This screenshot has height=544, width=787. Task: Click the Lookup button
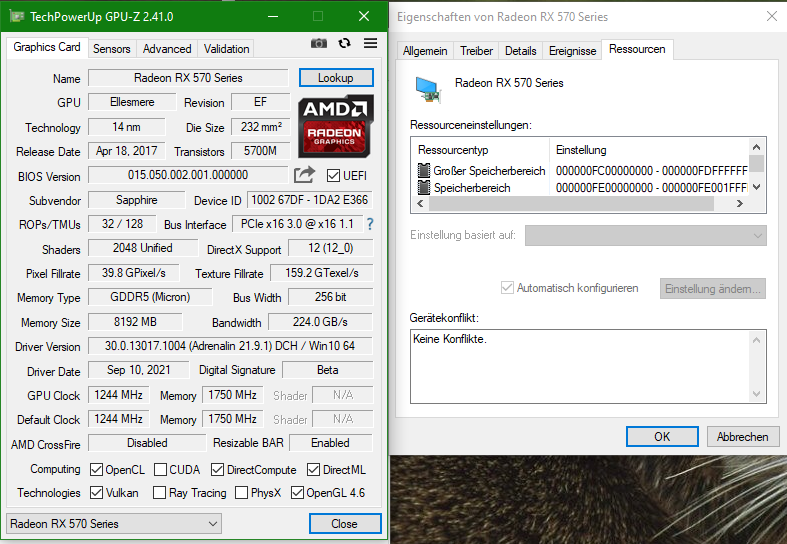click(x=336, y=78)
